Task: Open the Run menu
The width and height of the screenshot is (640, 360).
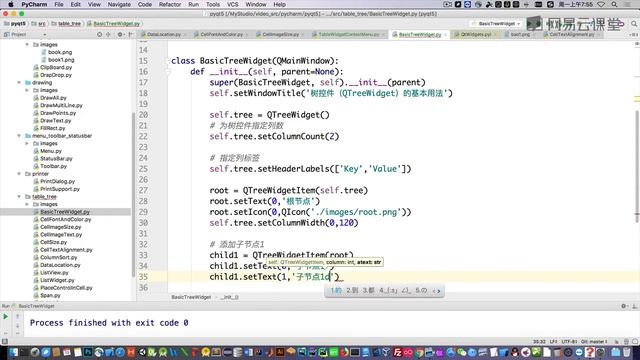Action: coord(193,4)
